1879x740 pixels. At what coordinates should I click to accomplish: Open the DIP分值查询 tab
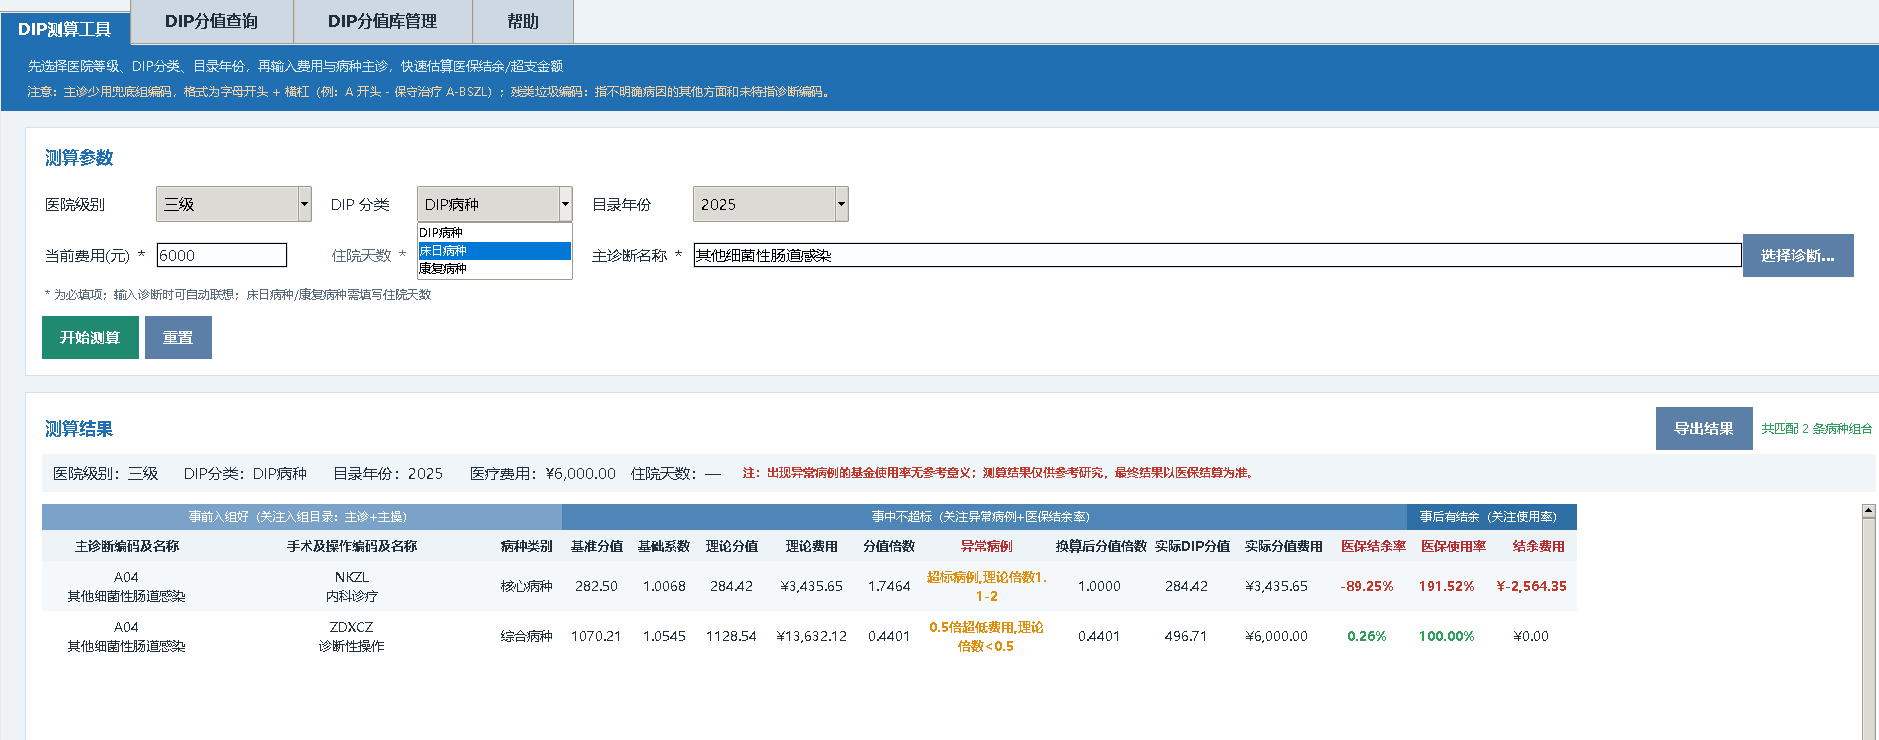pyautogui.click(x=211, y=21)
